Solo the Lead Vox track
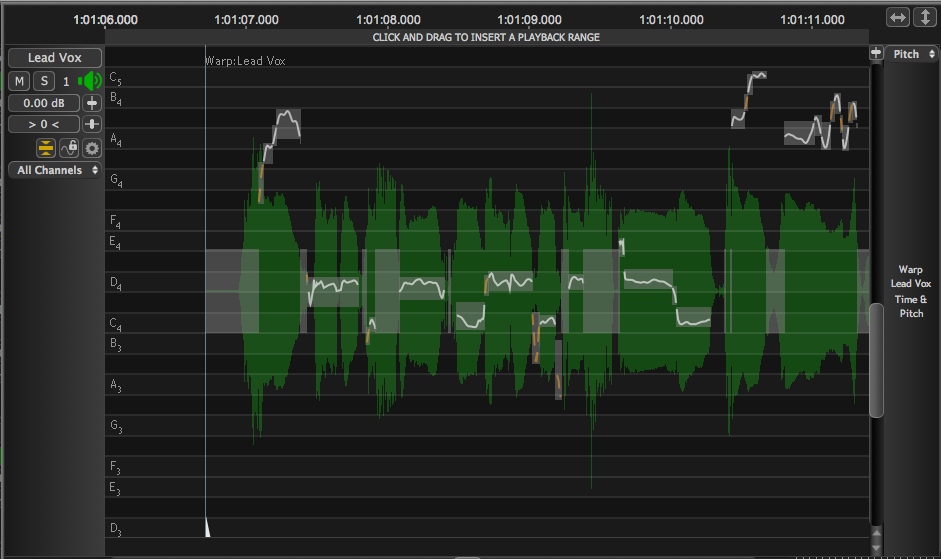This screenshot has width=941, height=559. [44, 81]
